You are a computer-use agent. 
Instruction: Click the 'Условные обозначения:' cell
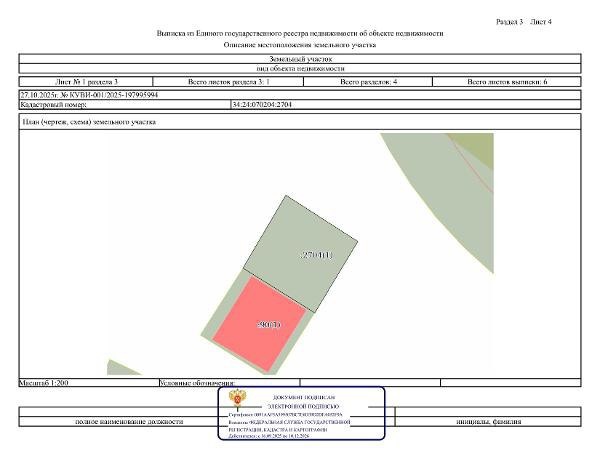(230, 383)
